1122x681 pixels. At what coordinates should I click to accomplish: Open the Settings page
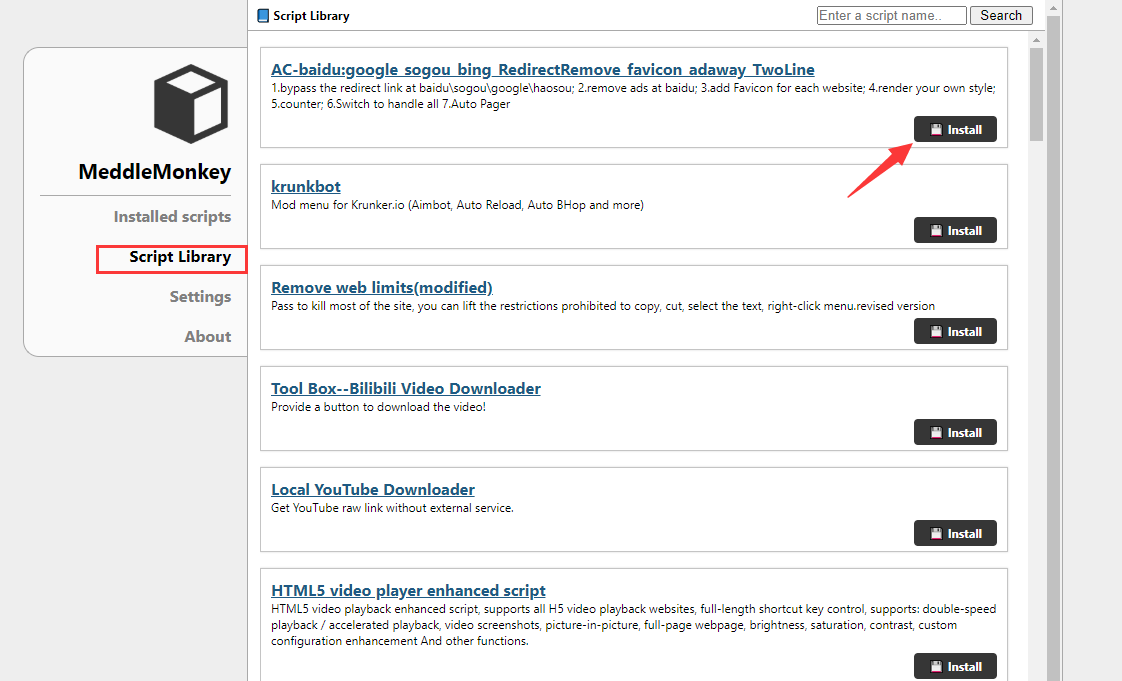[200, 297]
